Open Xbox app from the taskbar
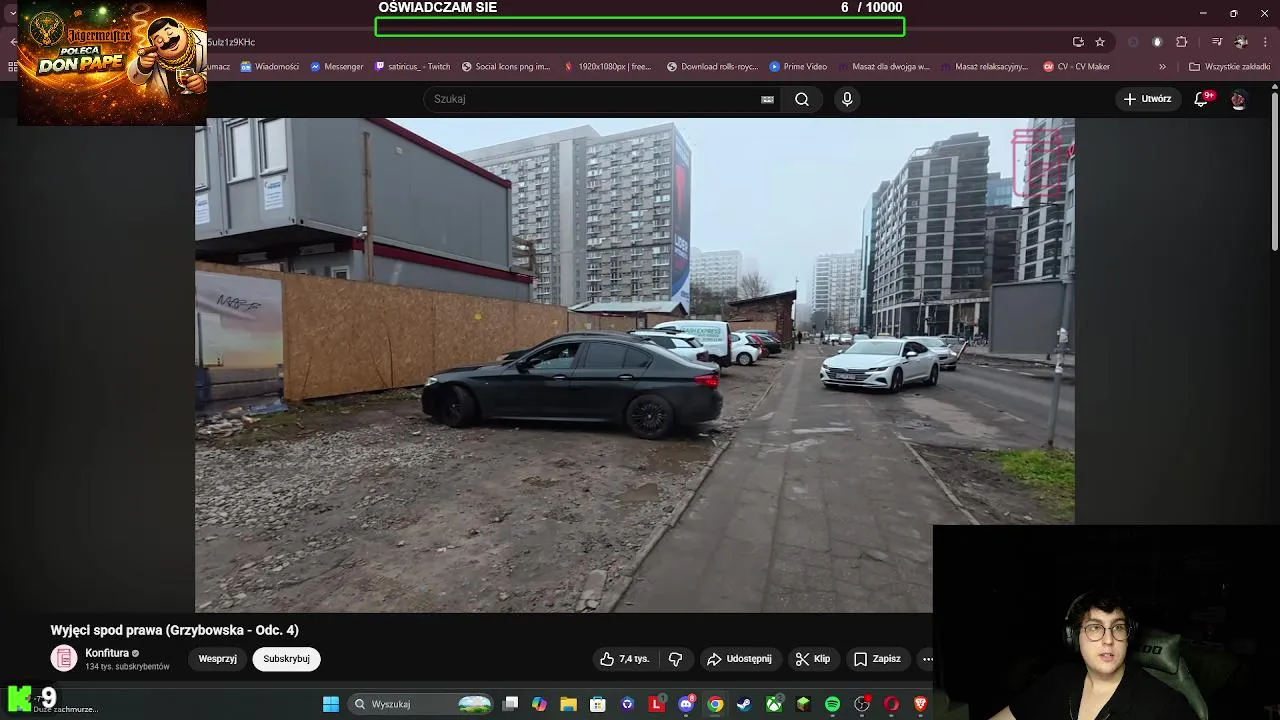 coord(774,704)
